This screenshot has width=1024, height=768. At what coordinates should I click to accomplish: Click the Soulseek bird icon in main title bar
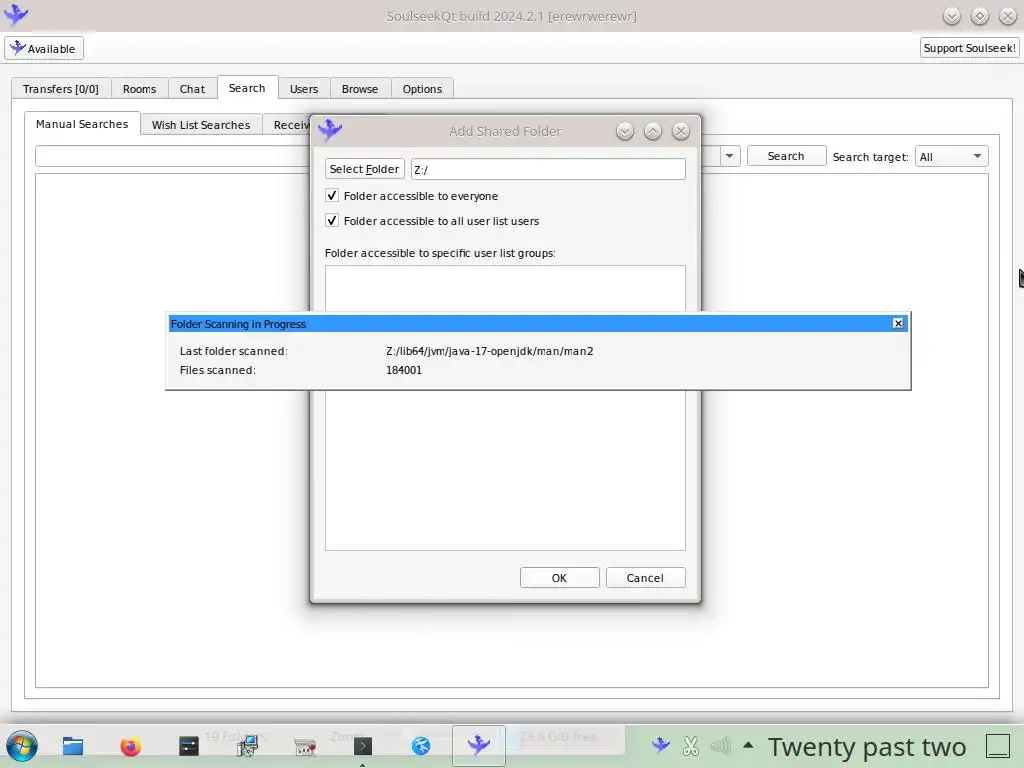(x=16, y=14)
